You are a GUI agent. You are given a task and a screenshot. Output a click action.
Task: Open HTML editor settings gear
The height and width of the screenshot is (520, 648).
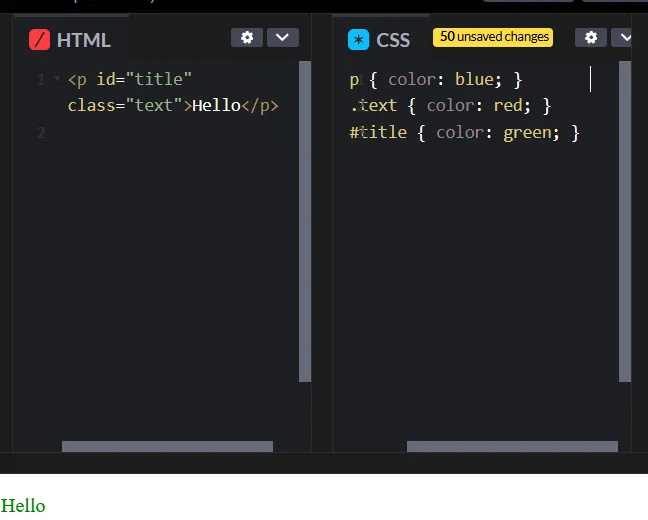click(247, 38)
